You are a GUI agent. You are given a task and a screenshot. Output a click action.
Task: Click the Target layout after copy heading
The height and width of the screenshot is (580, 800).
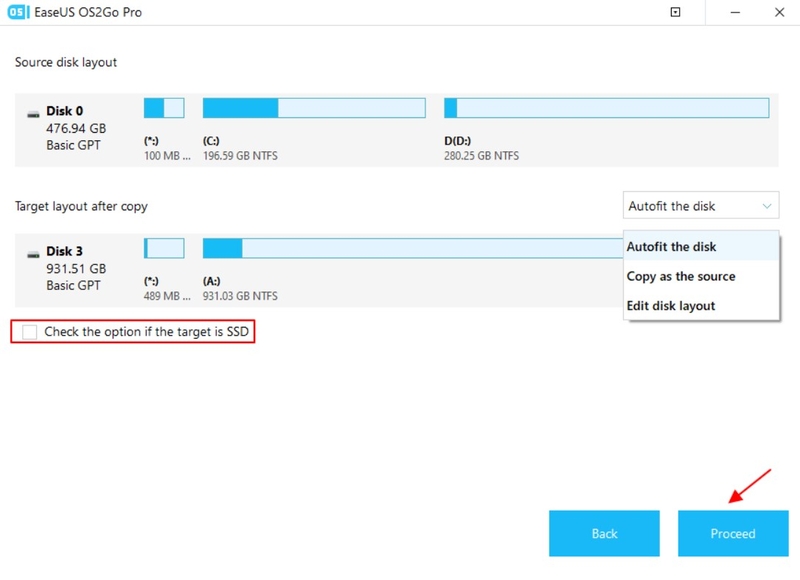pos(81,206)
